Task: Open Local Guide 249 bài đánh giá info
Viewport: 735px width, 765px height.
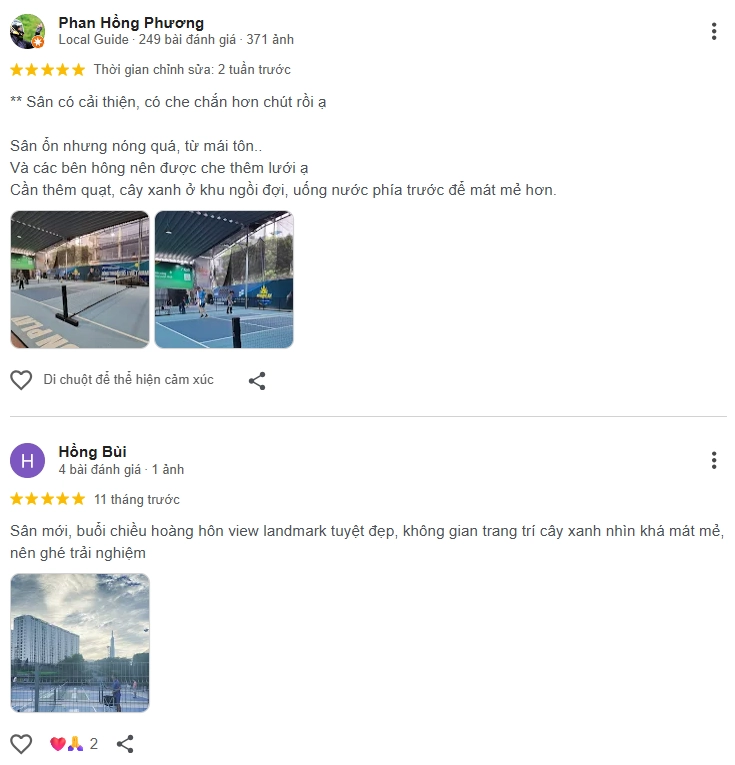Action: pyautogui.click(x=176, y=40)
